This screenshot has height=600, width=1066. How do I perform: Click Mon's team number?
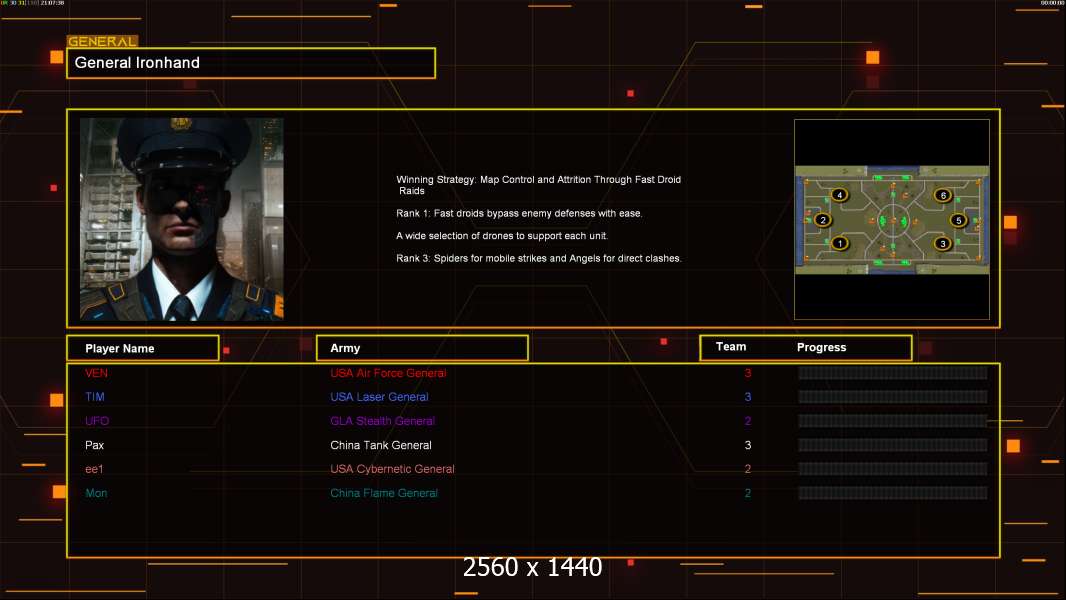(x=748, y=493)
